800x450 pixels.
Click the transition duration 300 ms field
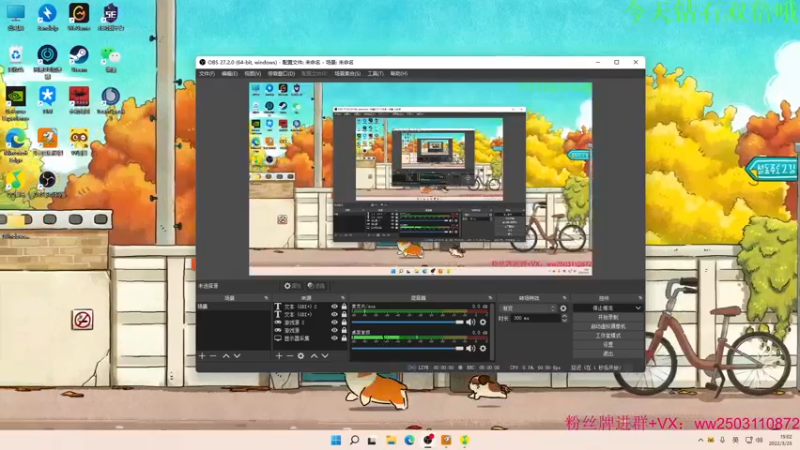pyautogui.click(x=536, y=318)
